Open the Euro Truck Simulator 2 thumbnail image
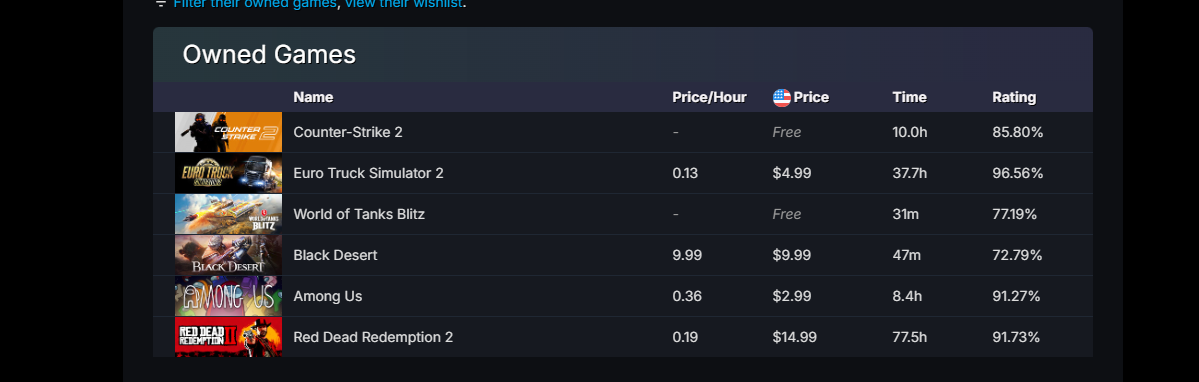The image size is (1199, 382). pos(229,173)
